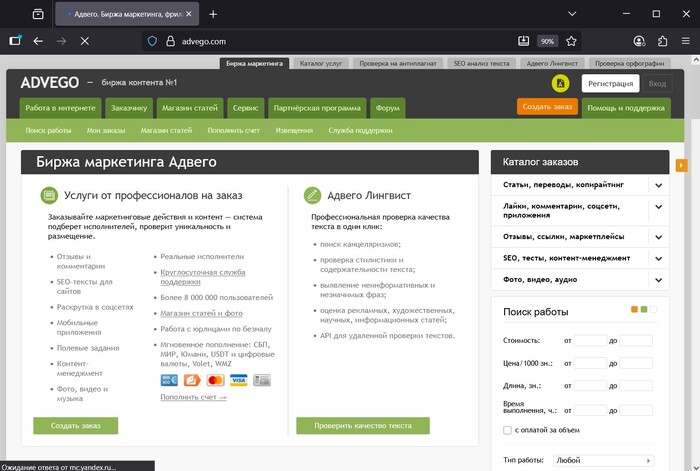Open Магазин статей in green main menu

click(190, 108)
